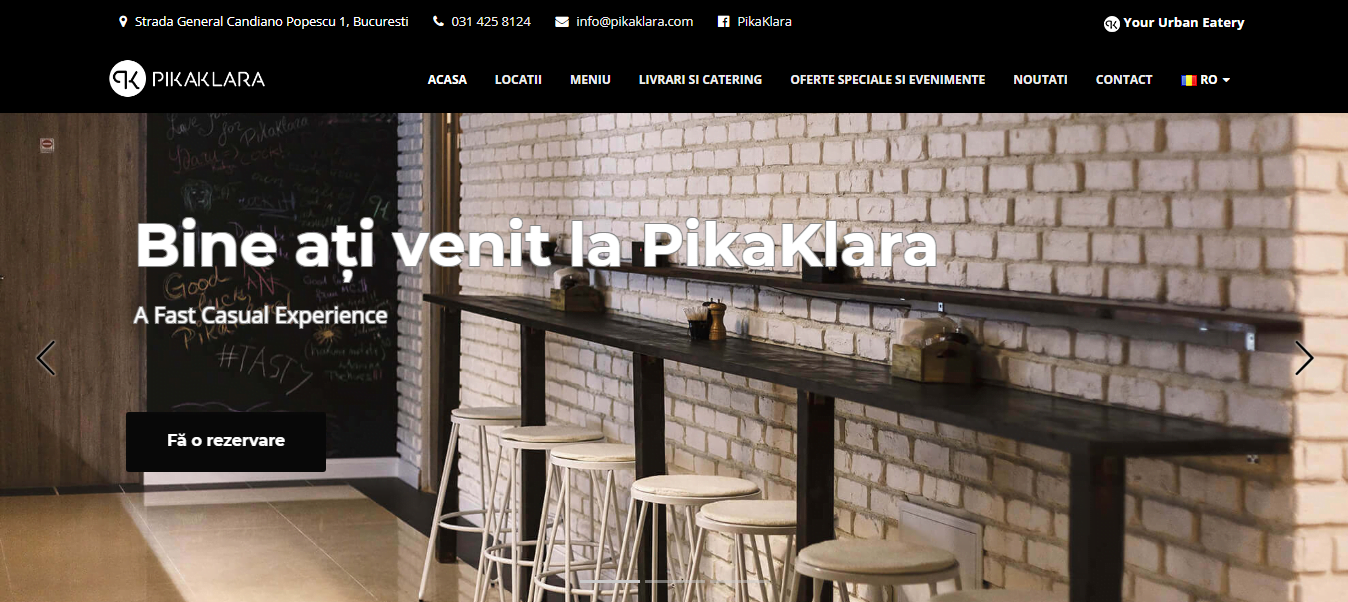Click the phone handset icon
This screenshot has width=1348, height=602.
438,22
